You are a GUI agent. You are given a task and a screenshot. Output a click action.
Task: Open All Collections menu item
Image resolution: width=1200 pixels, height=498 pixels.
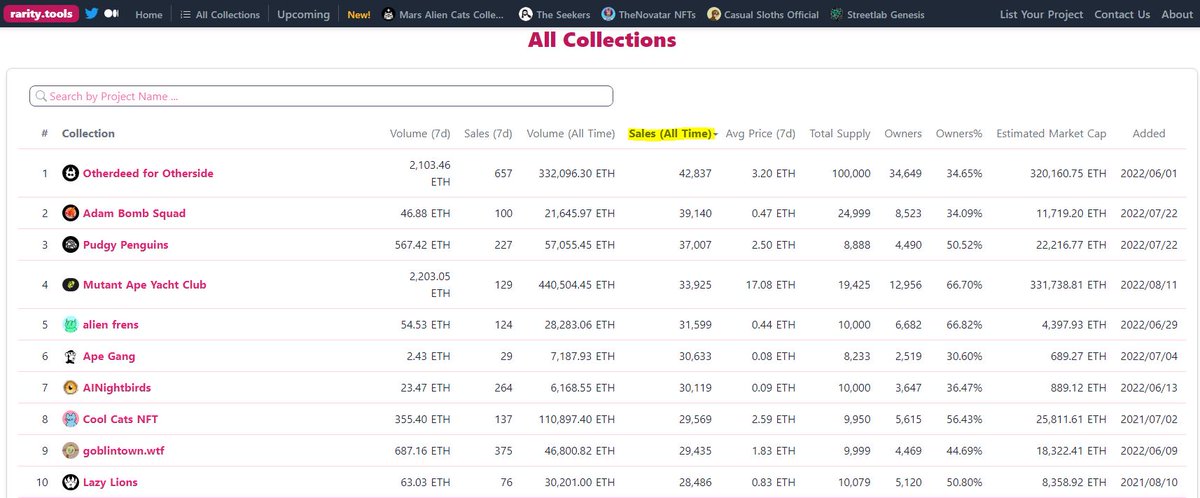(220, 15)
